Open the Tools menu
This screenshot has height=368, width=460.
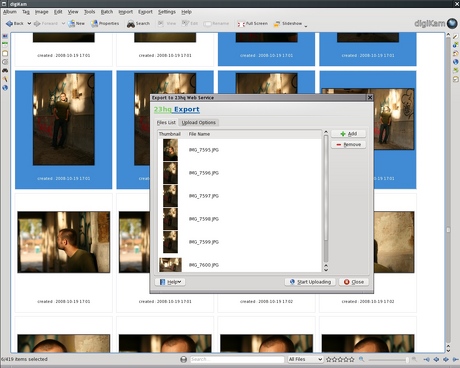click(x=89, y=12)
